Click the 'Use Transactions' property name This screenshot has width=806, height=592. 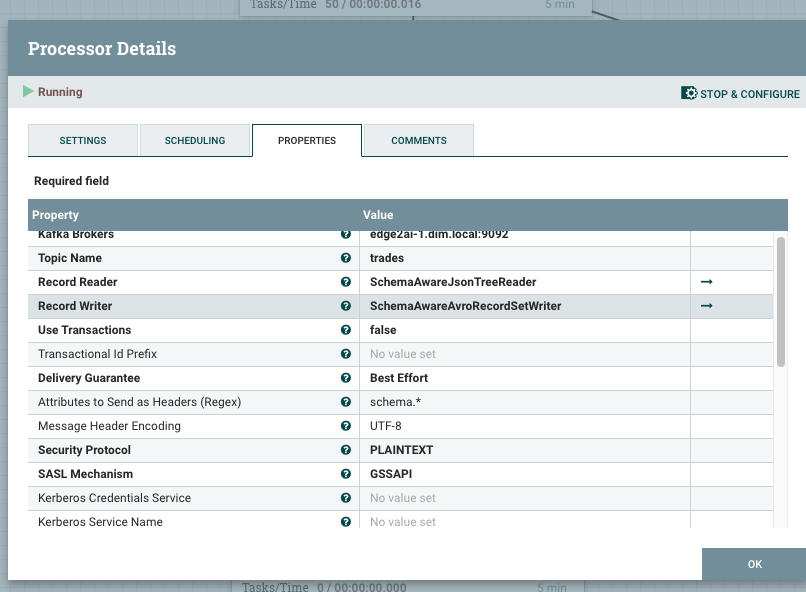pyautogui.click(x=85, y=330)
